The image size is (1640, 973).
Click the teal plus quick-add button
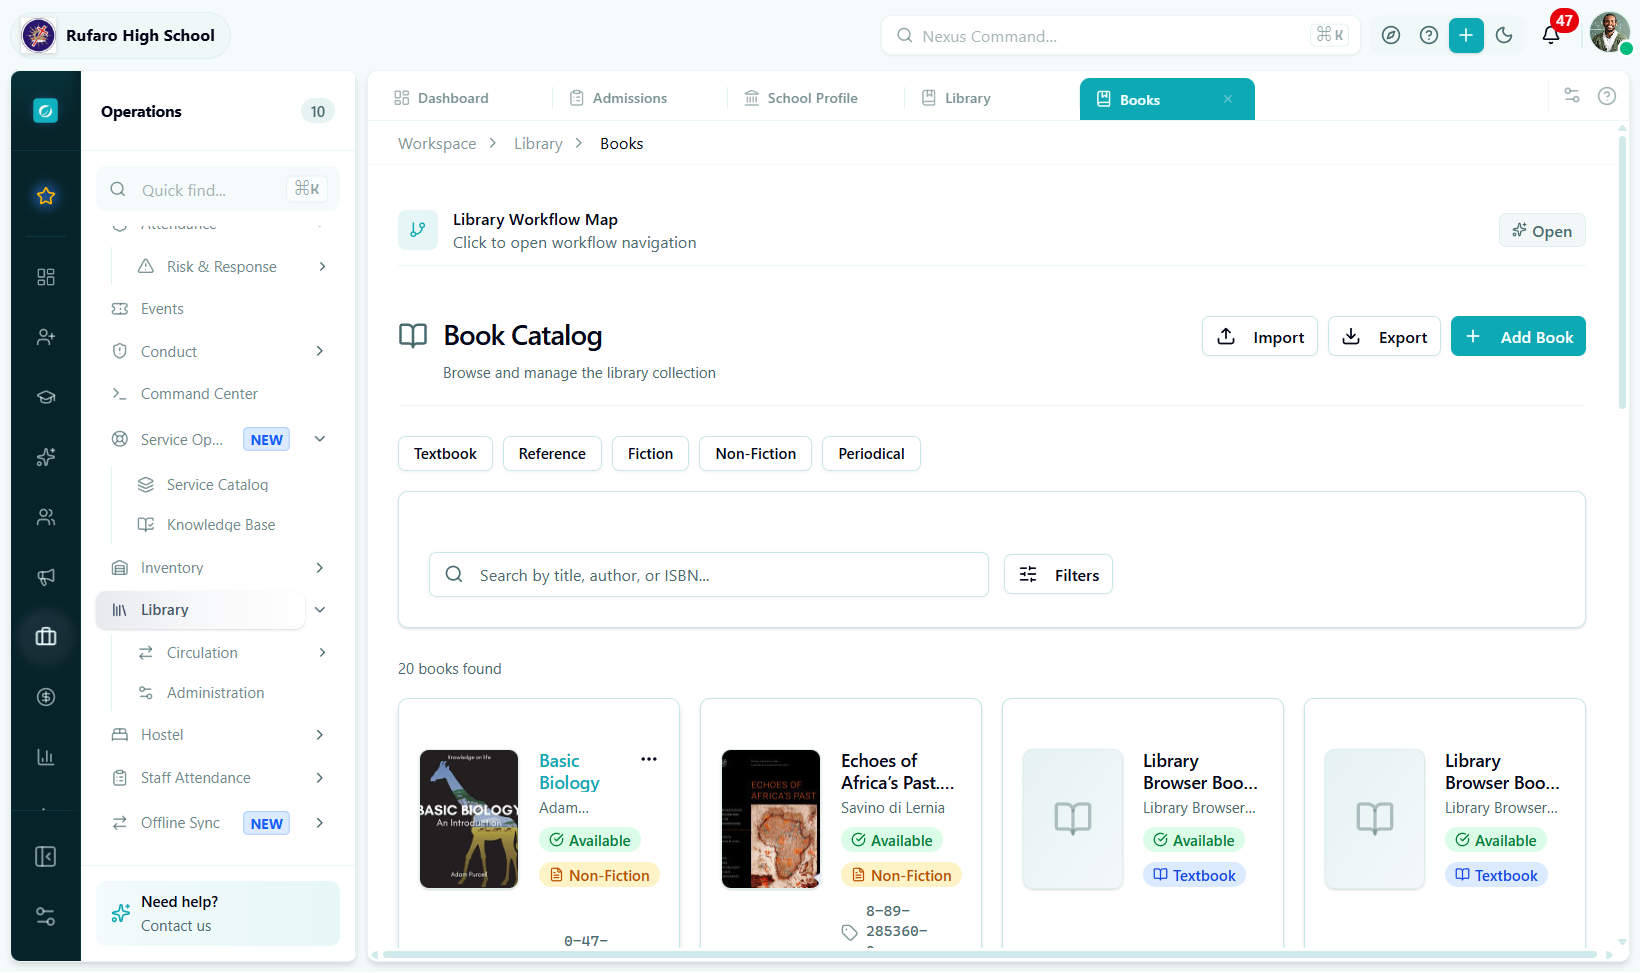click(1466, 36)
